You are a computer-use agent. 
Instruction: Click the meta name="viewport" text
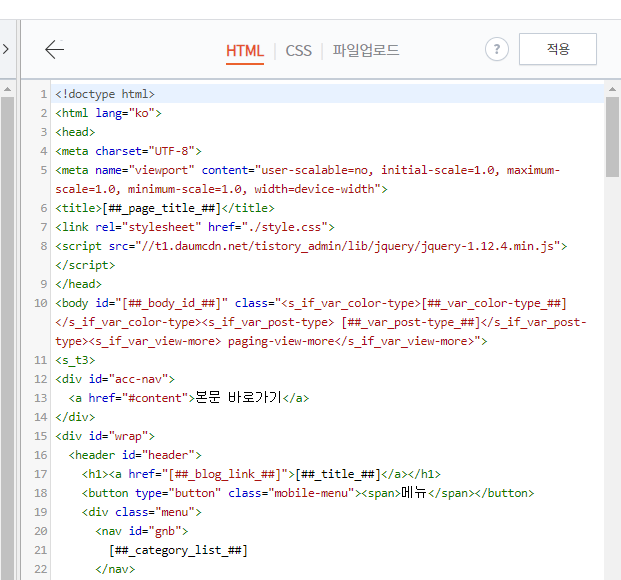[125, 170]
